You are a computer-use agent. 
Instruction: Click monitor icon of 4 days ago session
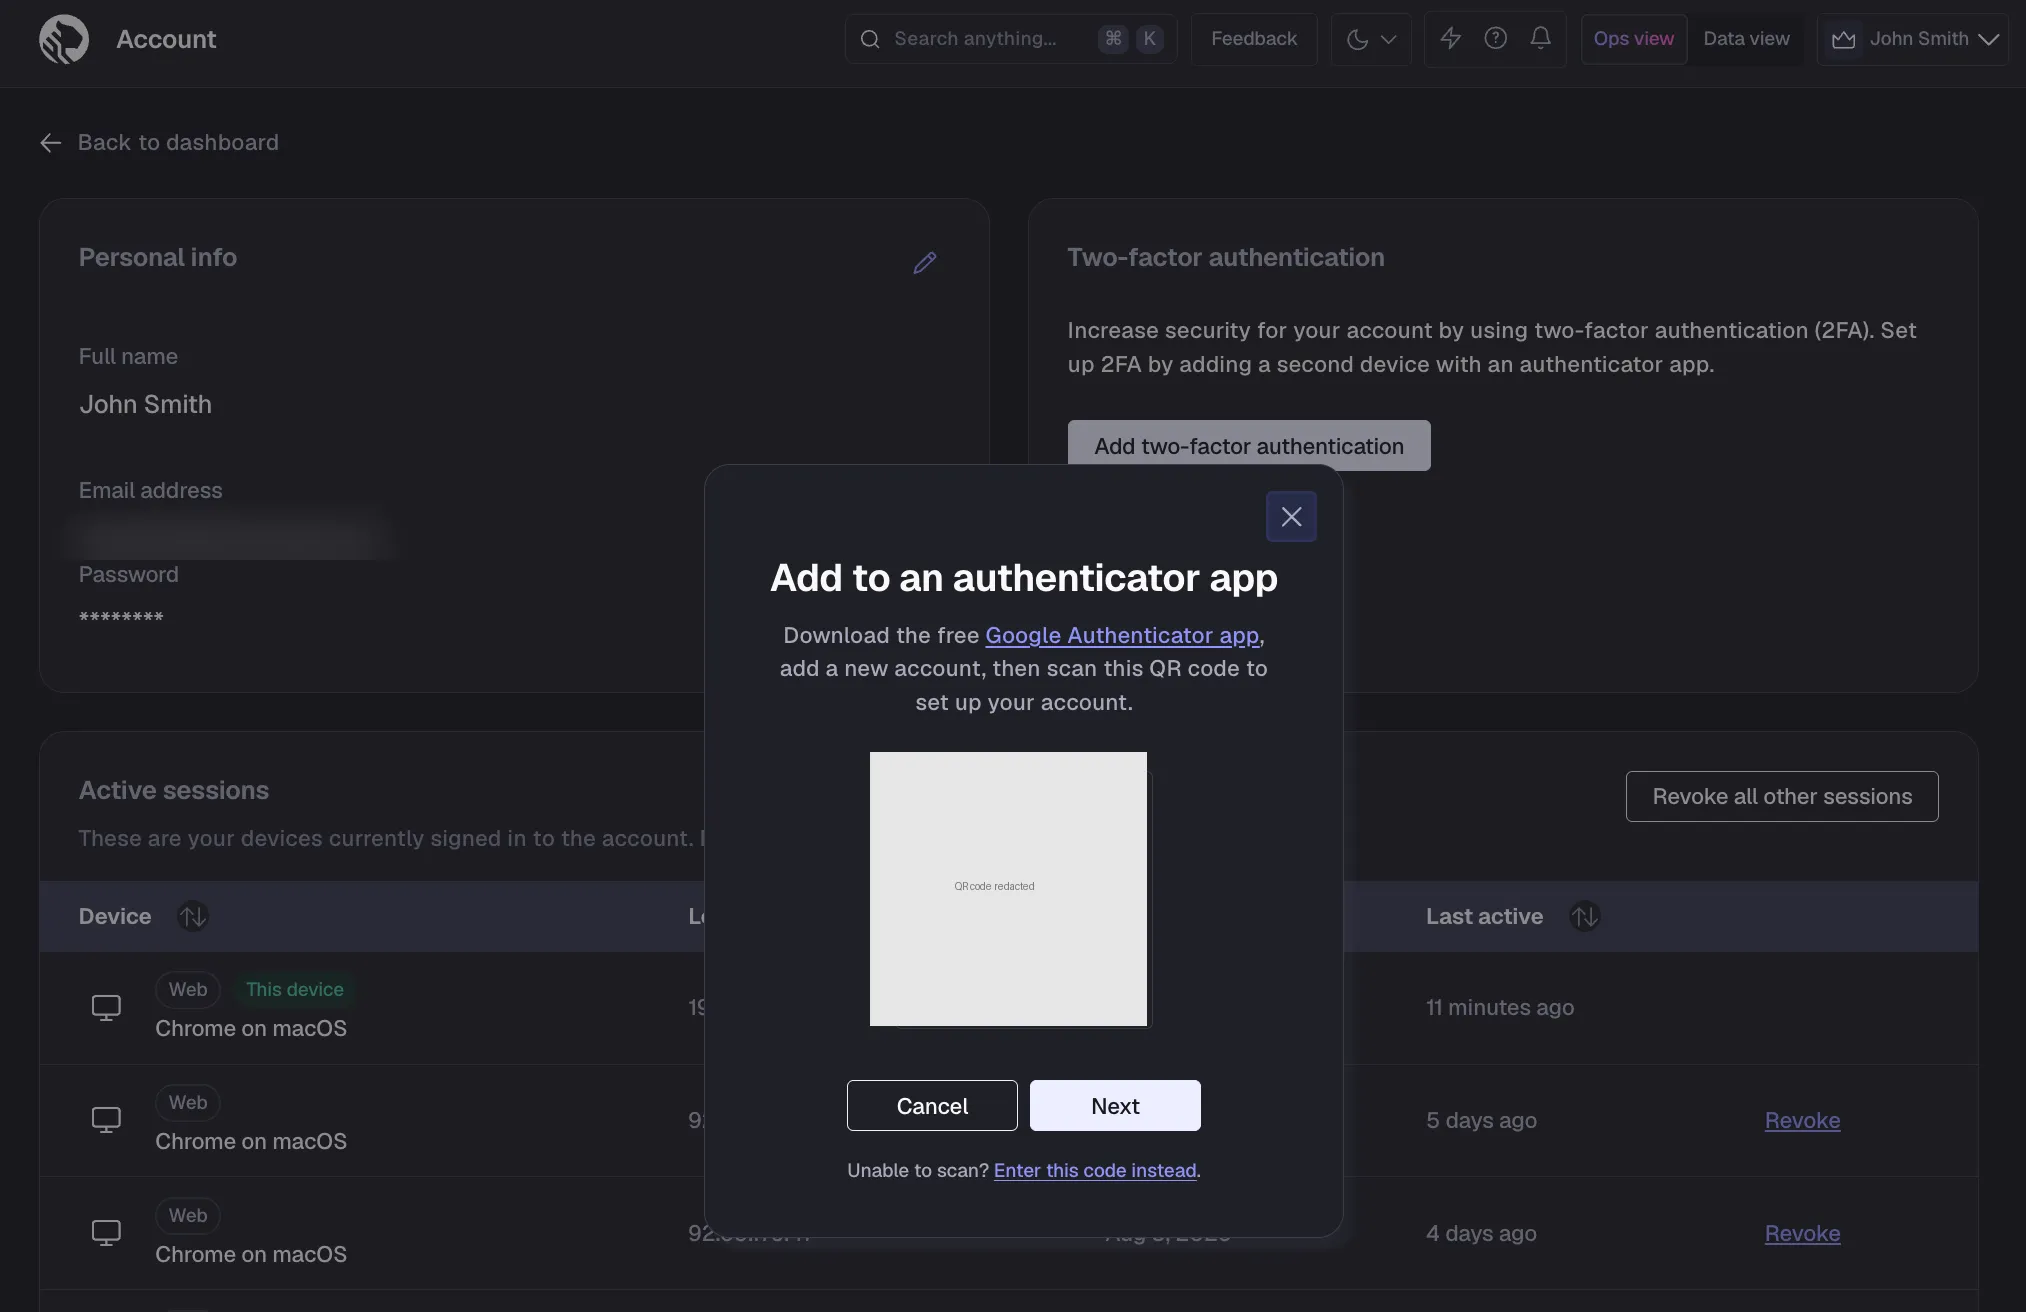click(x=106, y=1232)
